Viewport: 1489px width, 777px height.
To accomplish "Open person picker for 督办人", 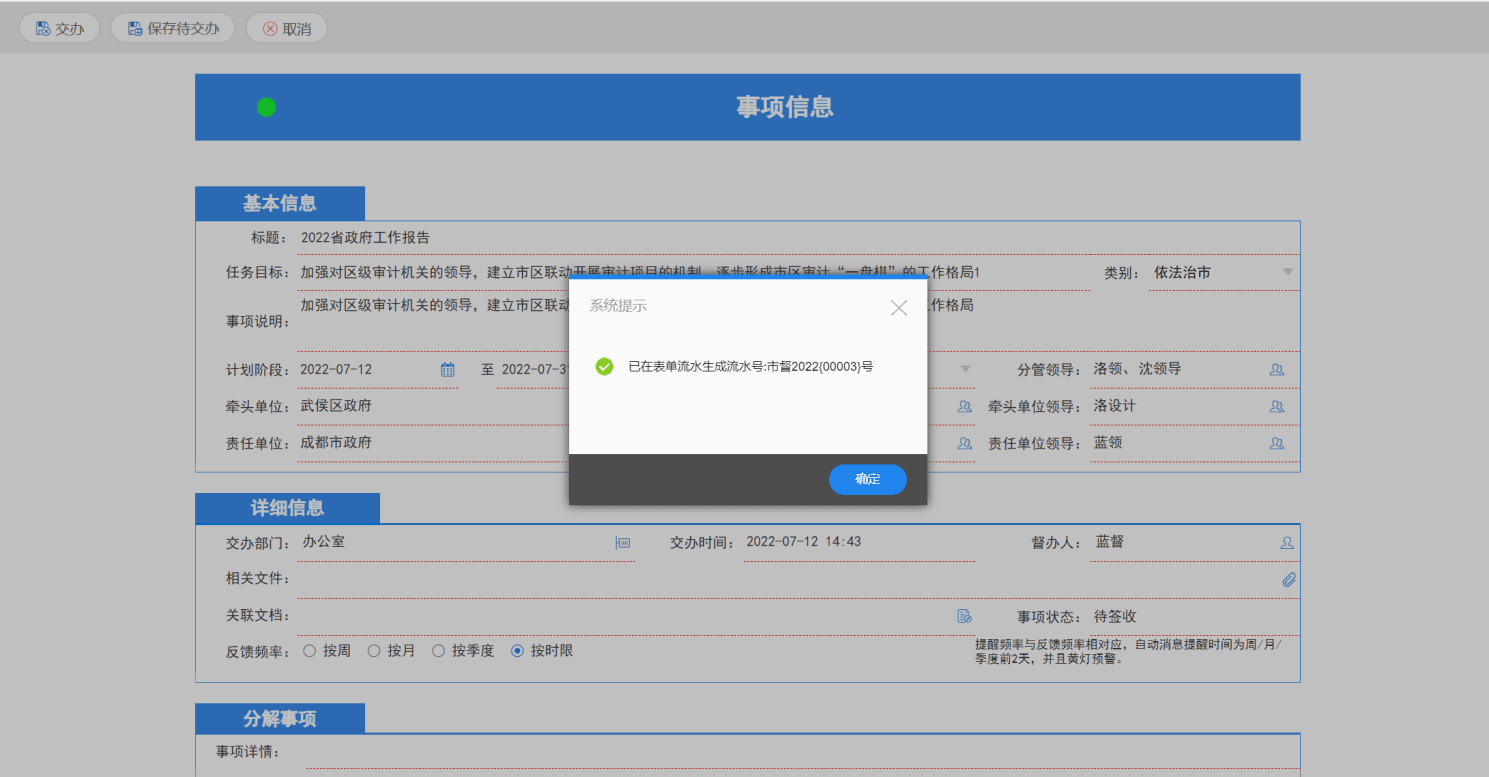I will pos(1288,543).
